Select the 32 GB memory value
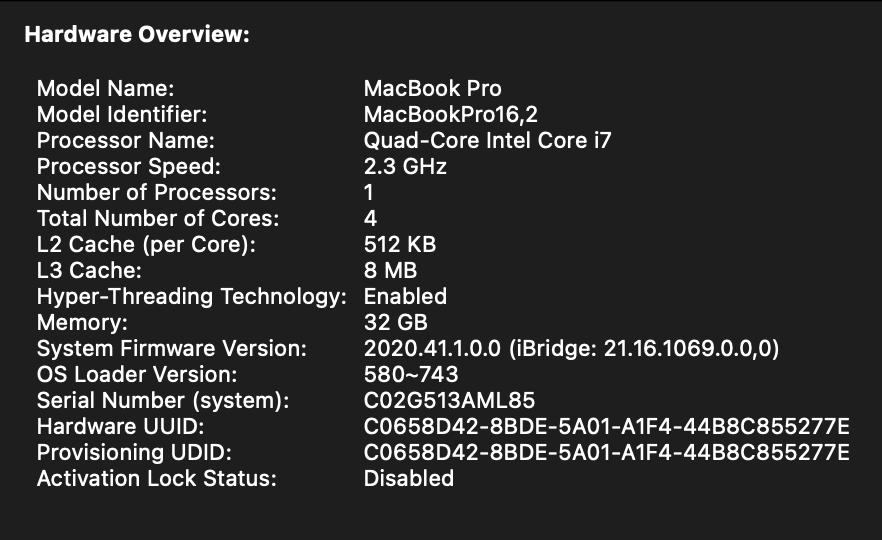882x540 pixels. 395,322
